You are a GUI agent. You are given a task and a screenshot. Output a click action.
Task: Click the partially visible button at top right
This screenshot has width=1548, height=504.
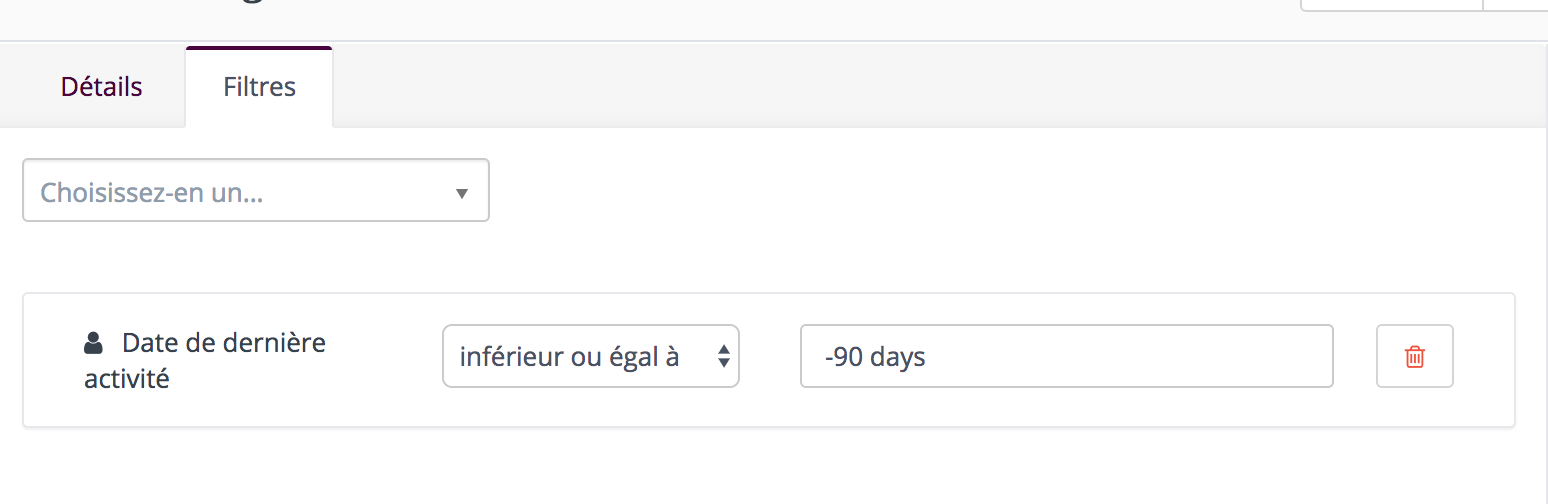[x=1391, y=5]
